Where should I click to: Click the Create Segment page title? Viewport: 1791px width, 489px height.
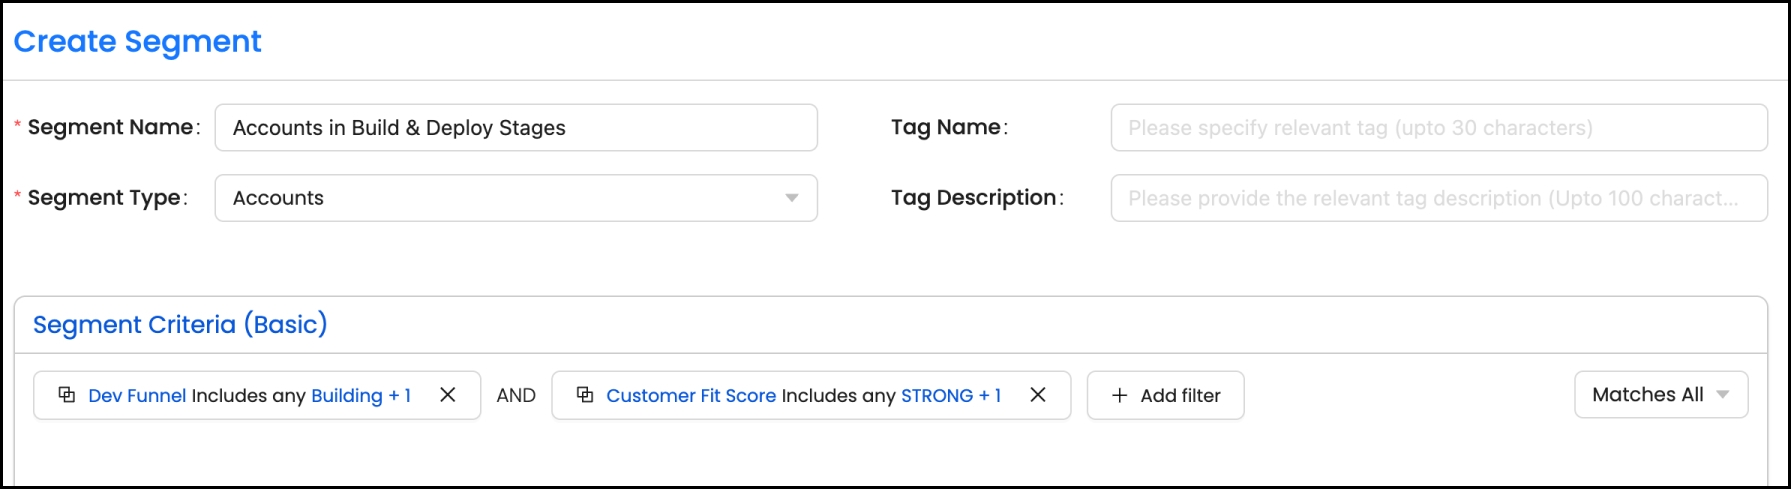click(x=137, y=42)
